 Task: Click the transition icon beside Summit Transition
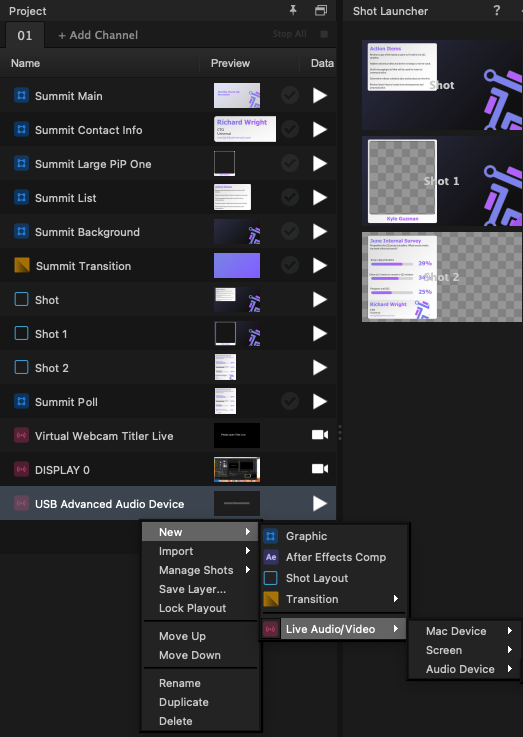click(22, 266)
